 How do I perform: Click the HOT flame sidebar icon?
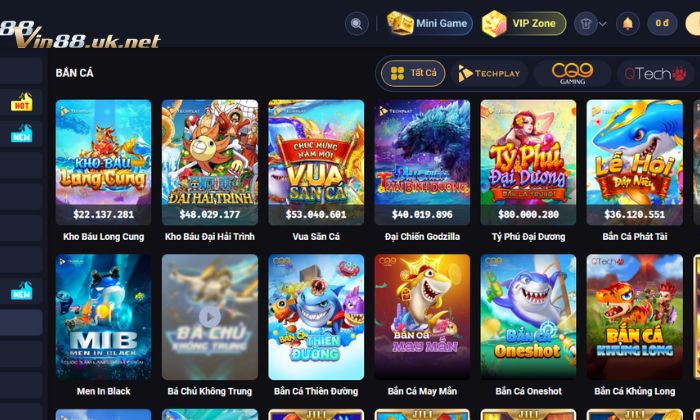click(x=21, y=102)
